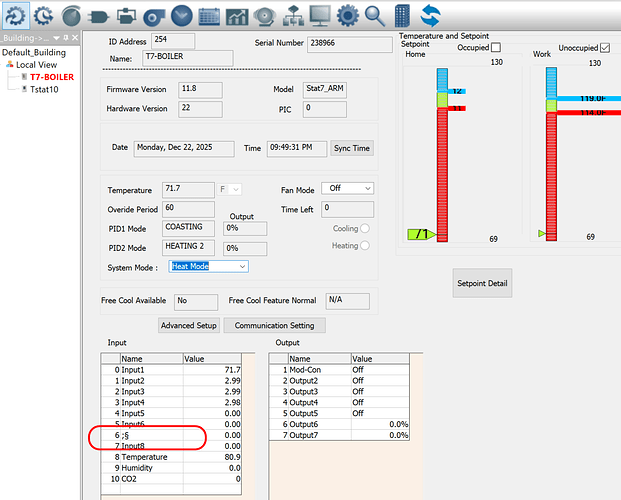This screenshot has width=621, height=500.
Task: Open the network hierarchy tree icon
Action: (291, 15)
